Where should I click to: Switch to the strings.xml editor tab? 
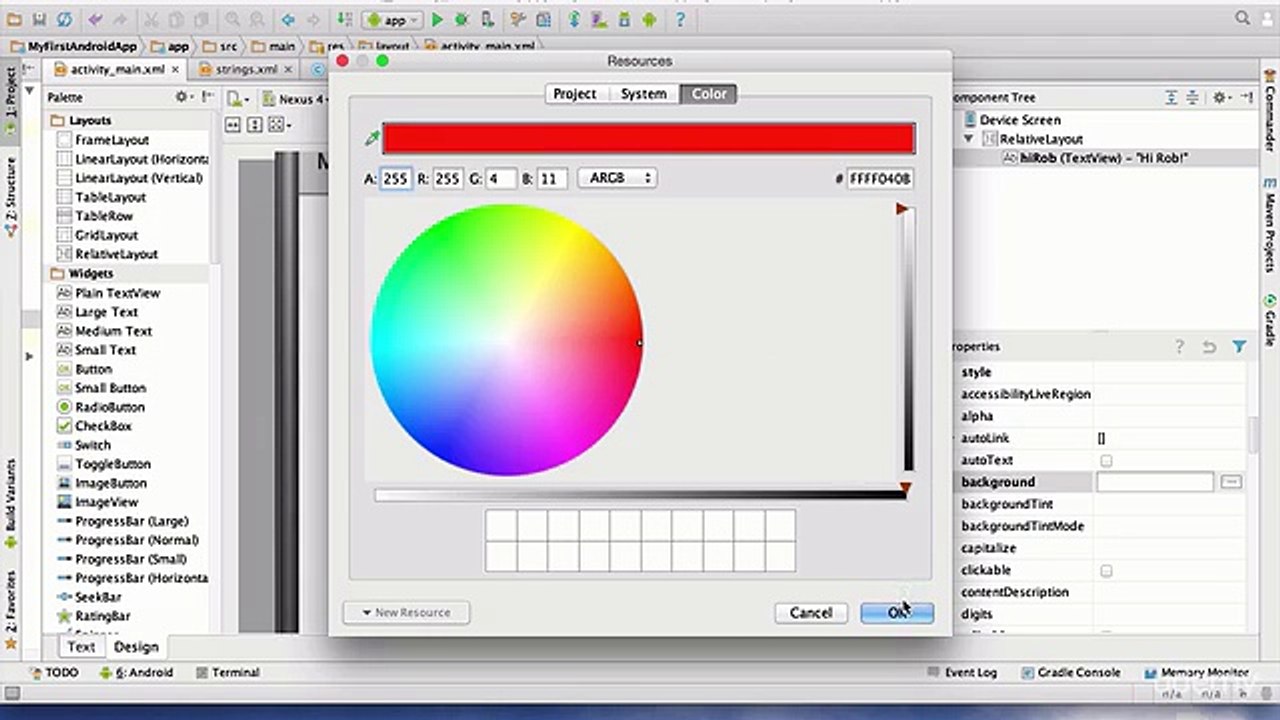click(246, 70)
